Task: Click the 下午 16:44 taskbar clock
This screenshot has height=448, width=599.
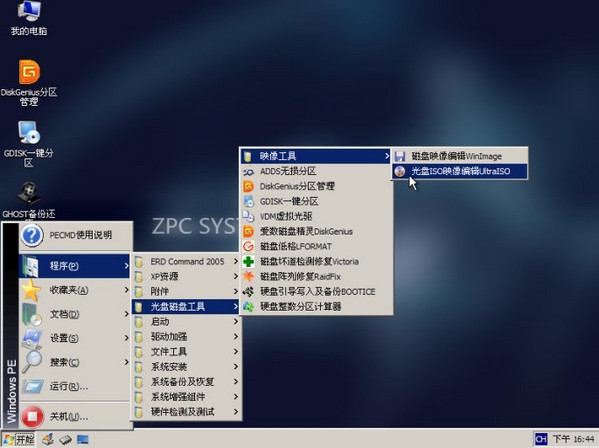Action: click(x=573, y=439)
